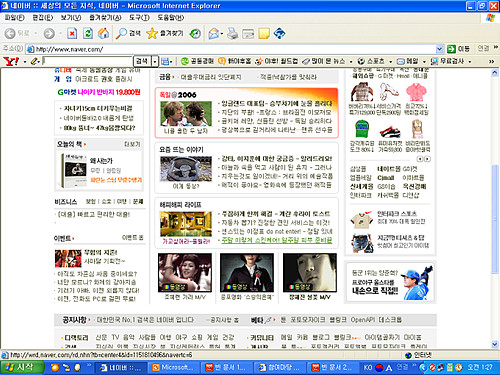Expand the address bar dropdown
The width and height of the screenshot is (500, 375).
(439, 49)
